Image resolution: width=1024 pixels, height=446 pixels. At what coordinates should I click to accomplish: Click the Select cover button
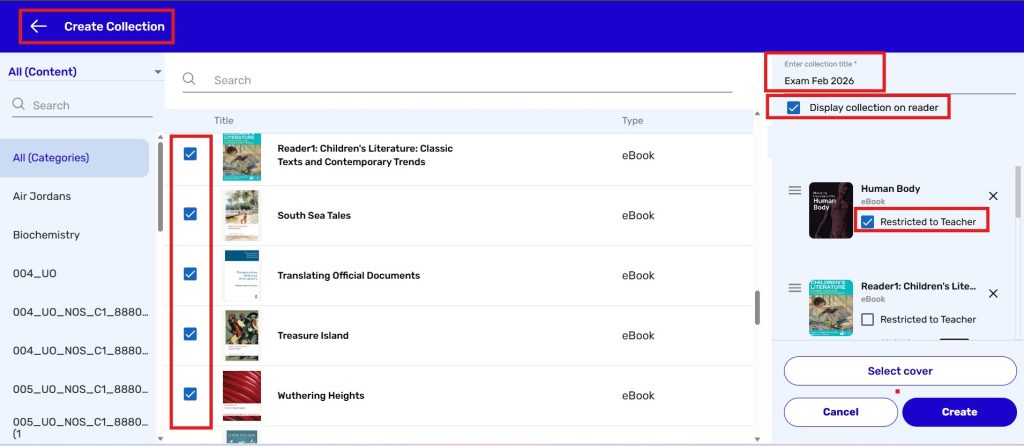899,371
